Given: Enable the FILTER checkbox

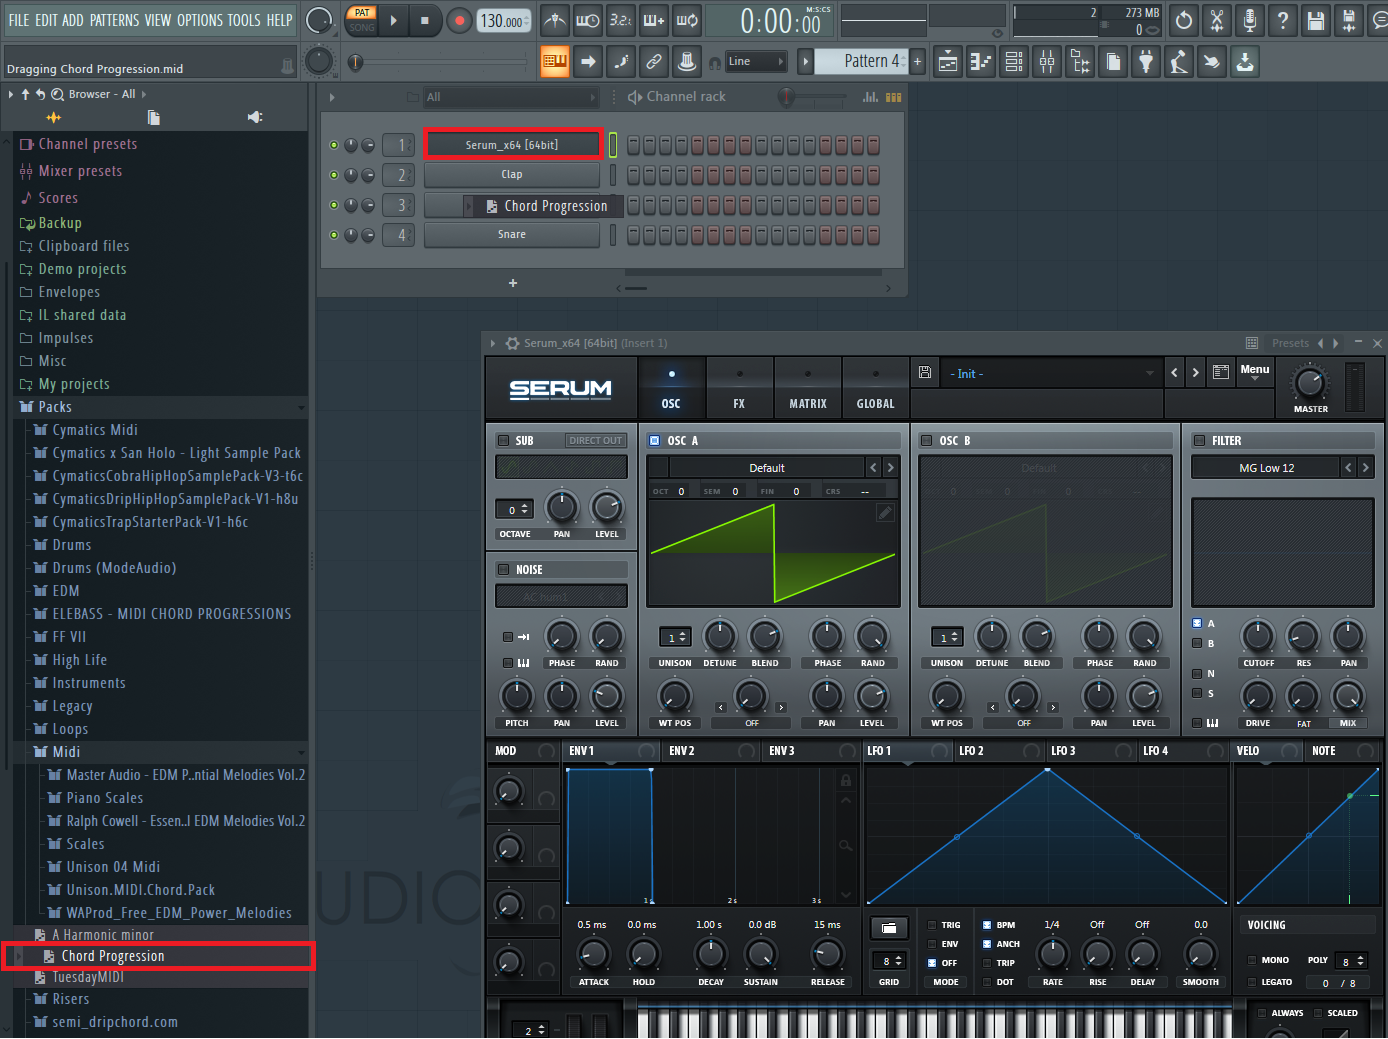Looking at the screenshot, I should coord(1199,440).
